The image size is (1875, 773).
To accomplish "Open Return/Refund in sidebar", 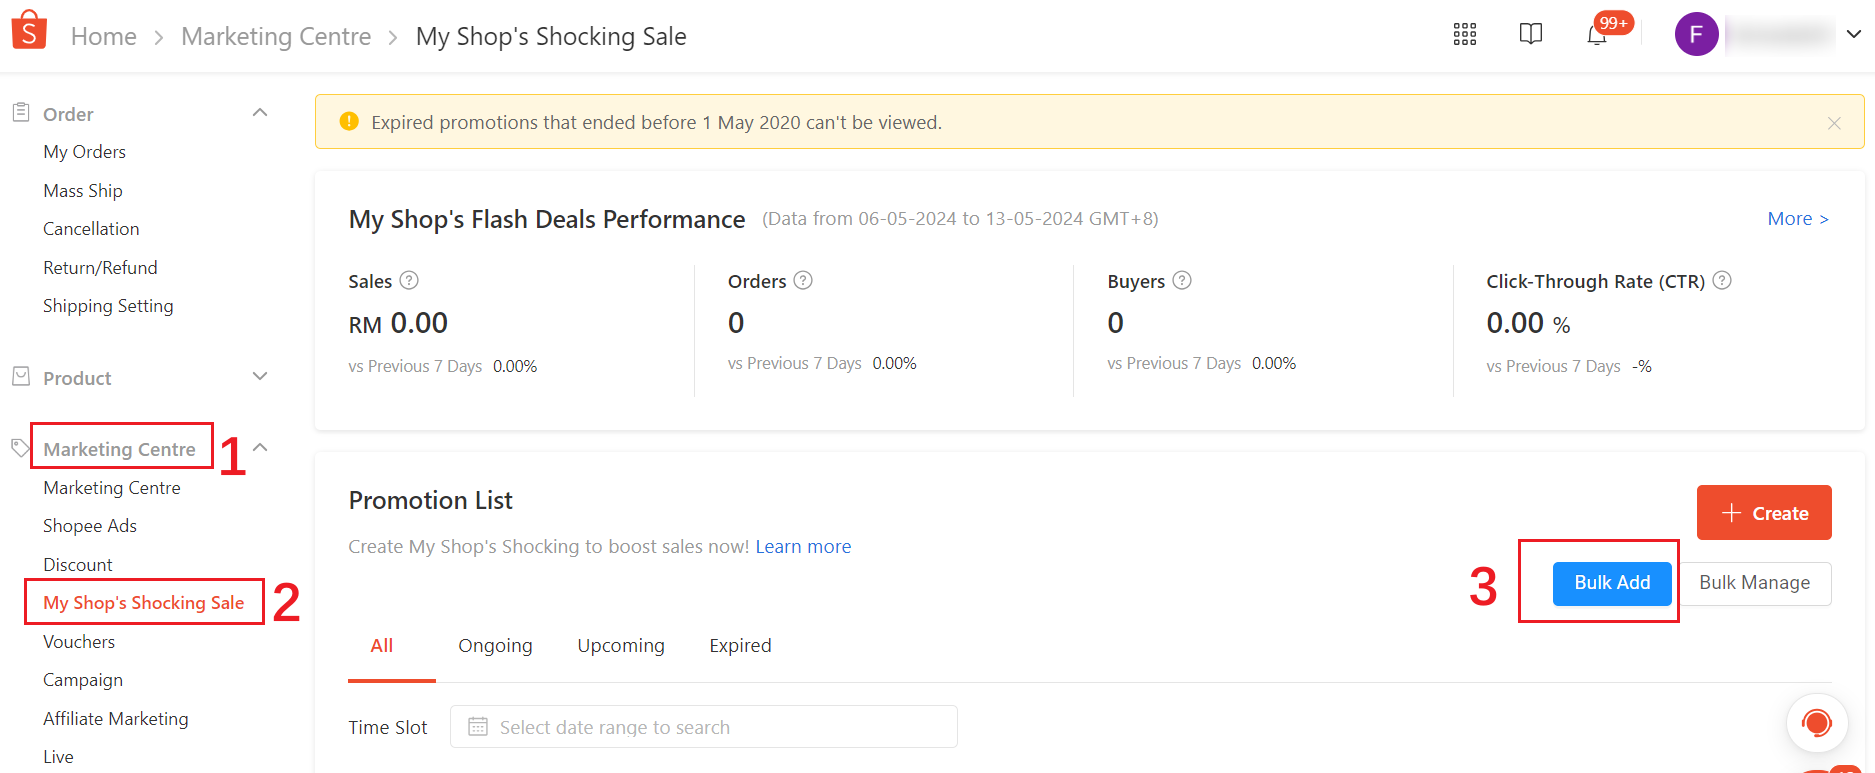I will [x=100, y=267].
